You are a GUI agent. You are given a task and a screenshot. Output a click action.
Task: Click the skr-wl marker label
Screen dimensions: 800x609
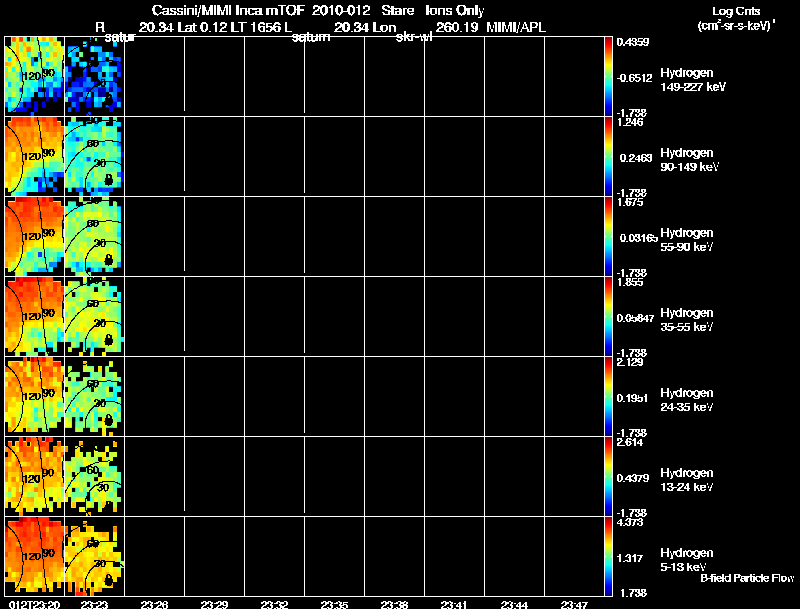pos(414,38)
